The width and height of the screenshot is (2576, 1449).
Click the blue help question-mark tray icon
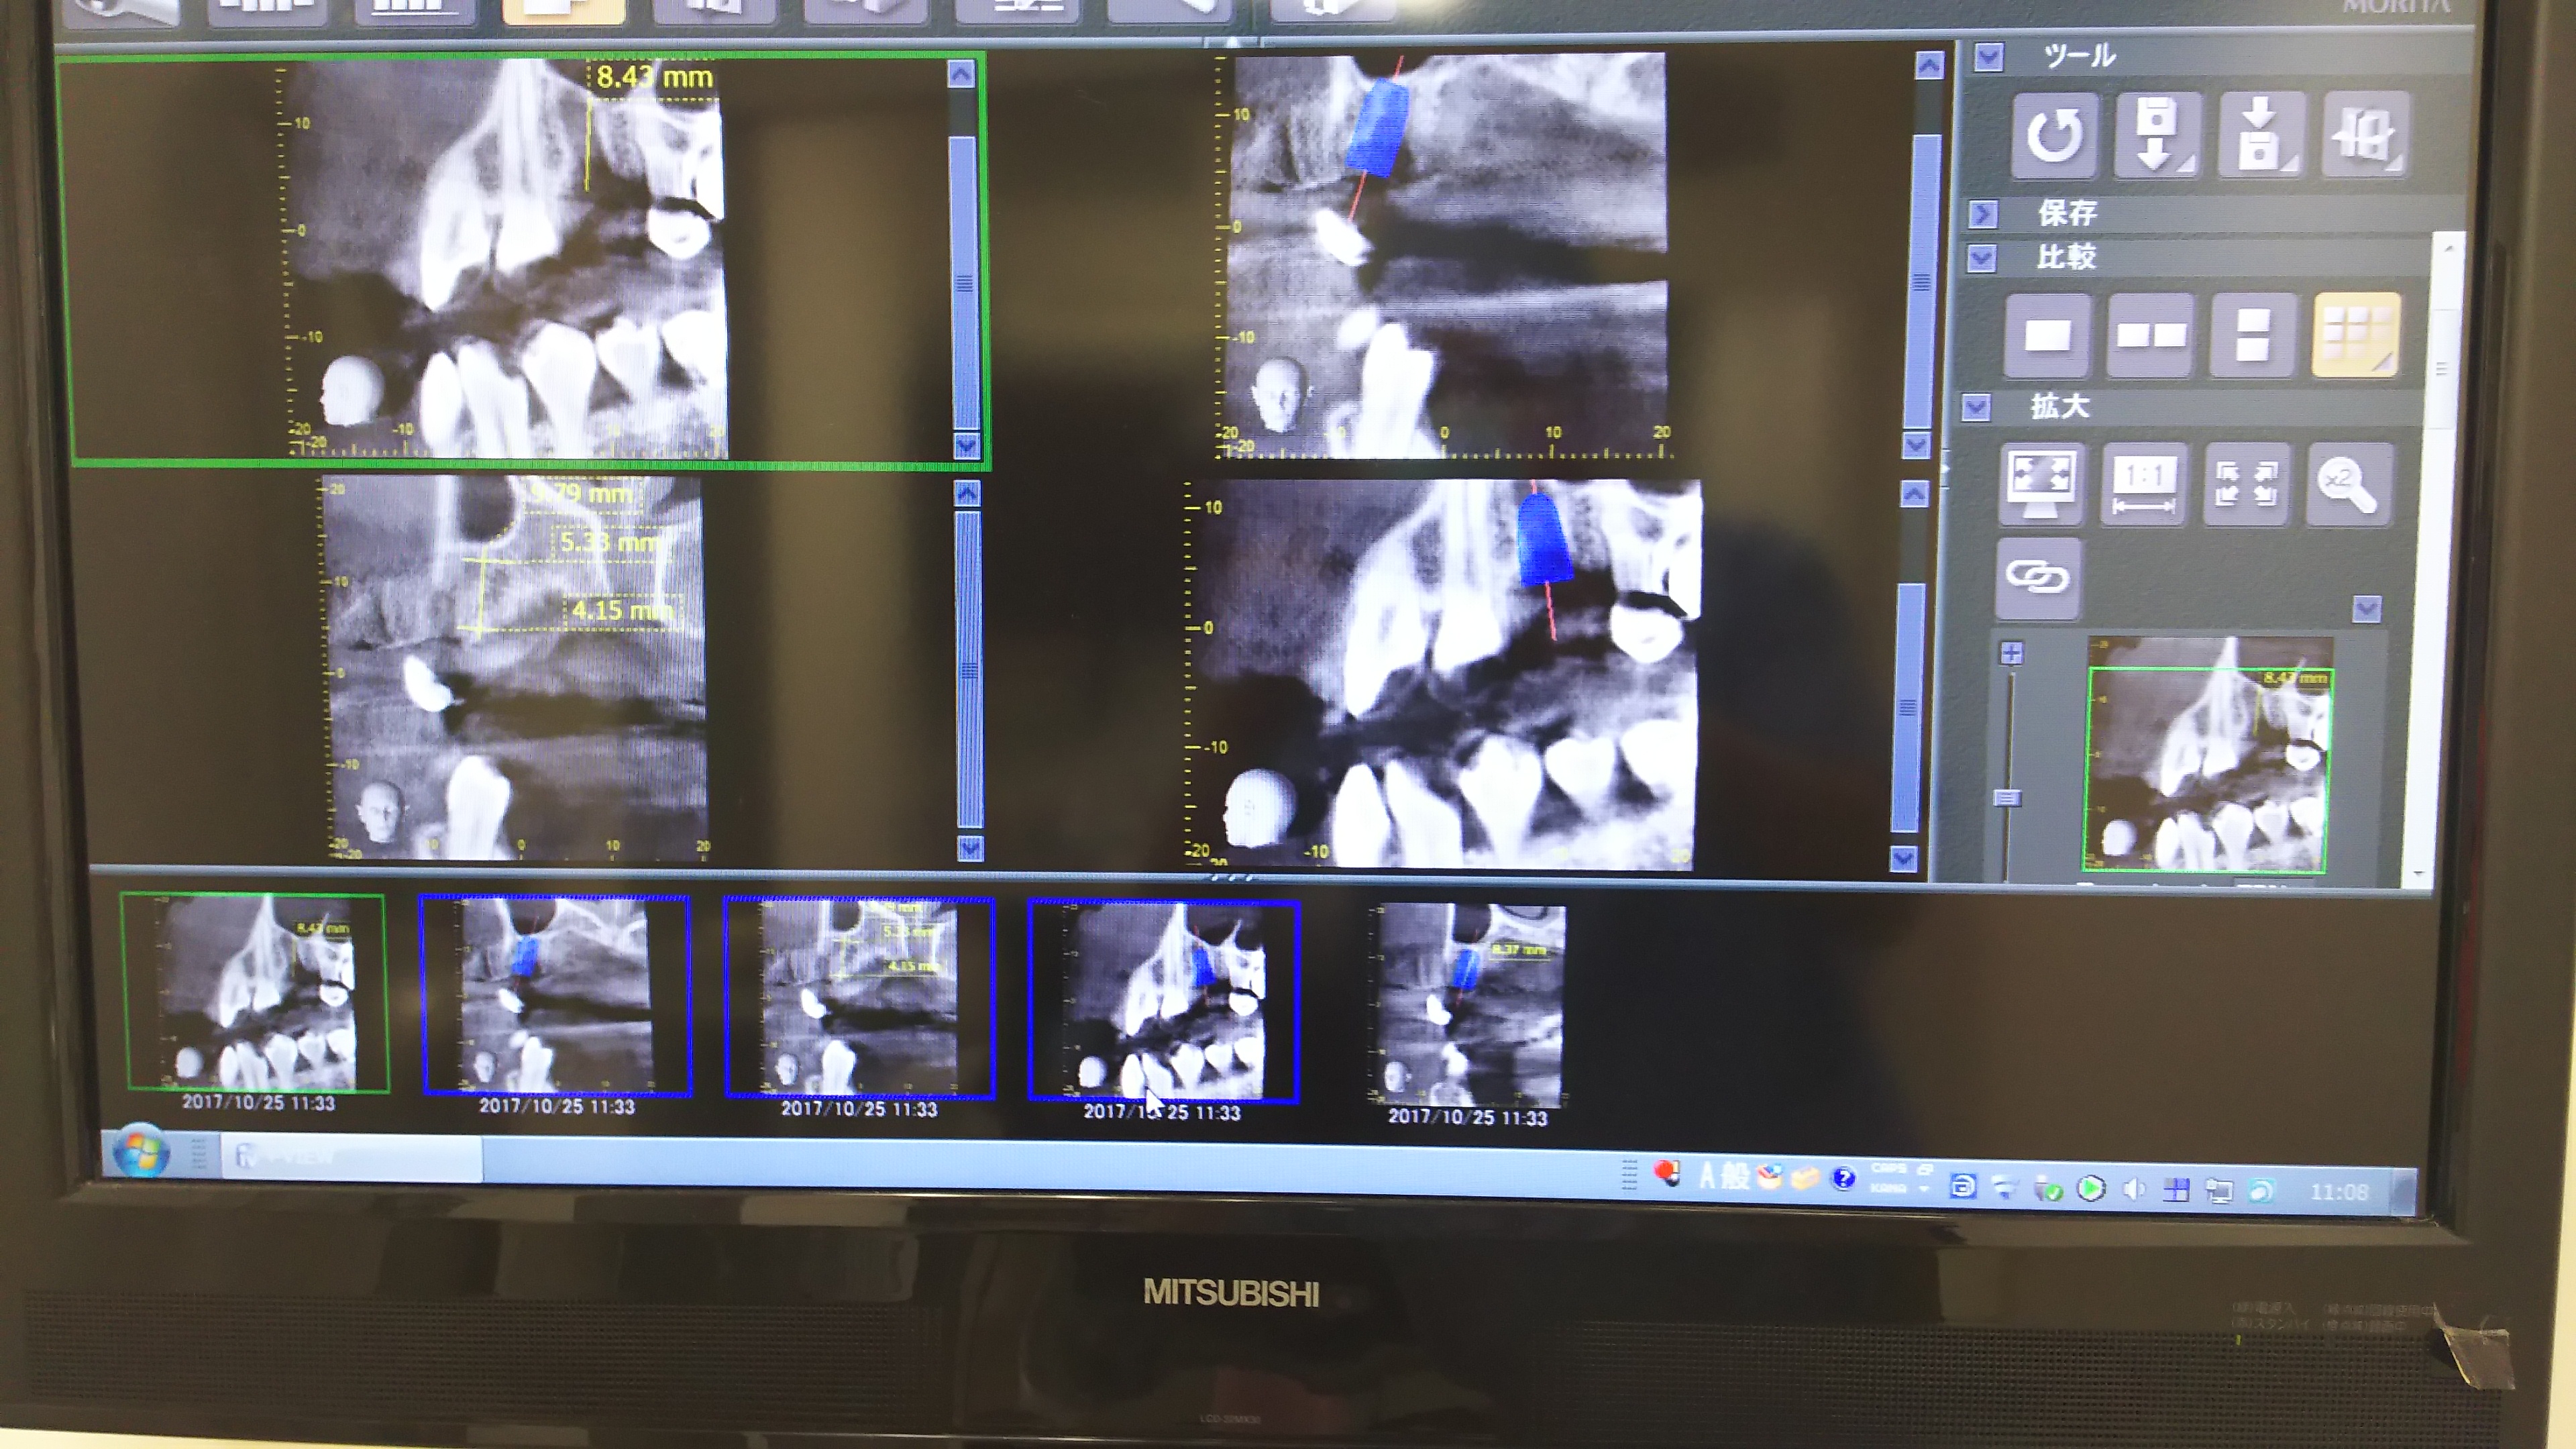[x=1844, y=1179]
